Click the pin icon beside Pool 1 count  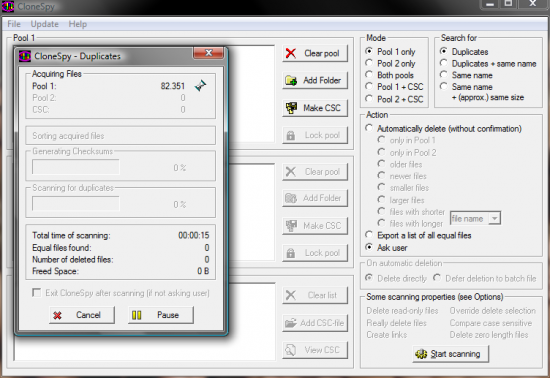(201, 85)
